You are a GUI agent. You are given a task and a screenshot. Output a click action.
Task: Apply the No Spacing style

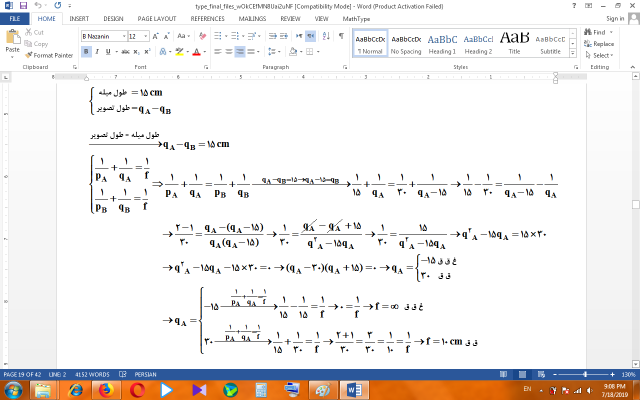406,43
